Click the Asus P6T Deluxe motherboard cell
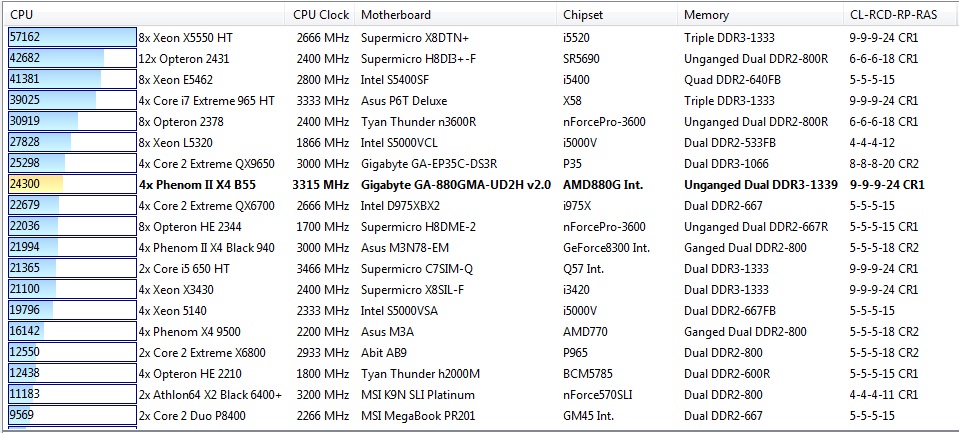The height and width of the screenshot is (433, 959). pyautogui.click(x=403, y=100)
